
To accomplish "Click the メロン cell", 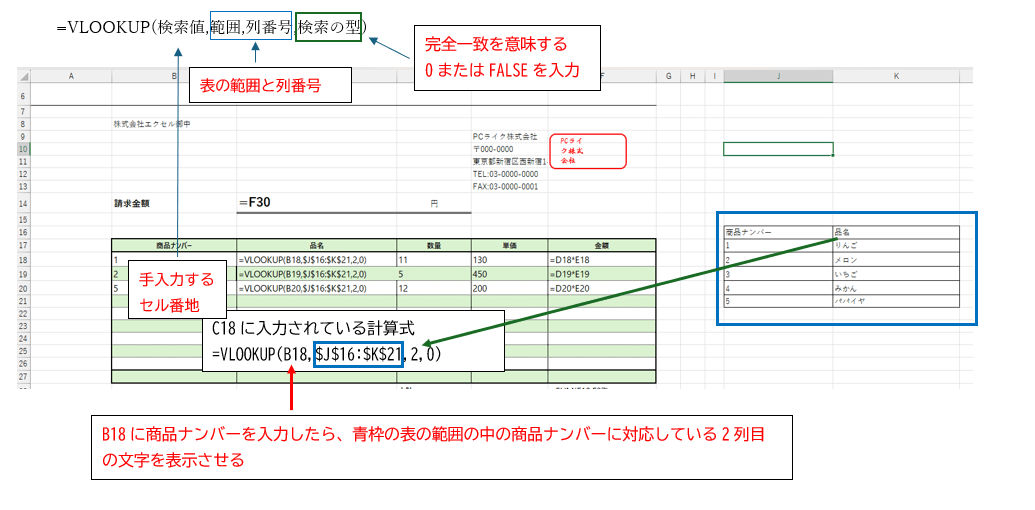I will click(896, 259).
